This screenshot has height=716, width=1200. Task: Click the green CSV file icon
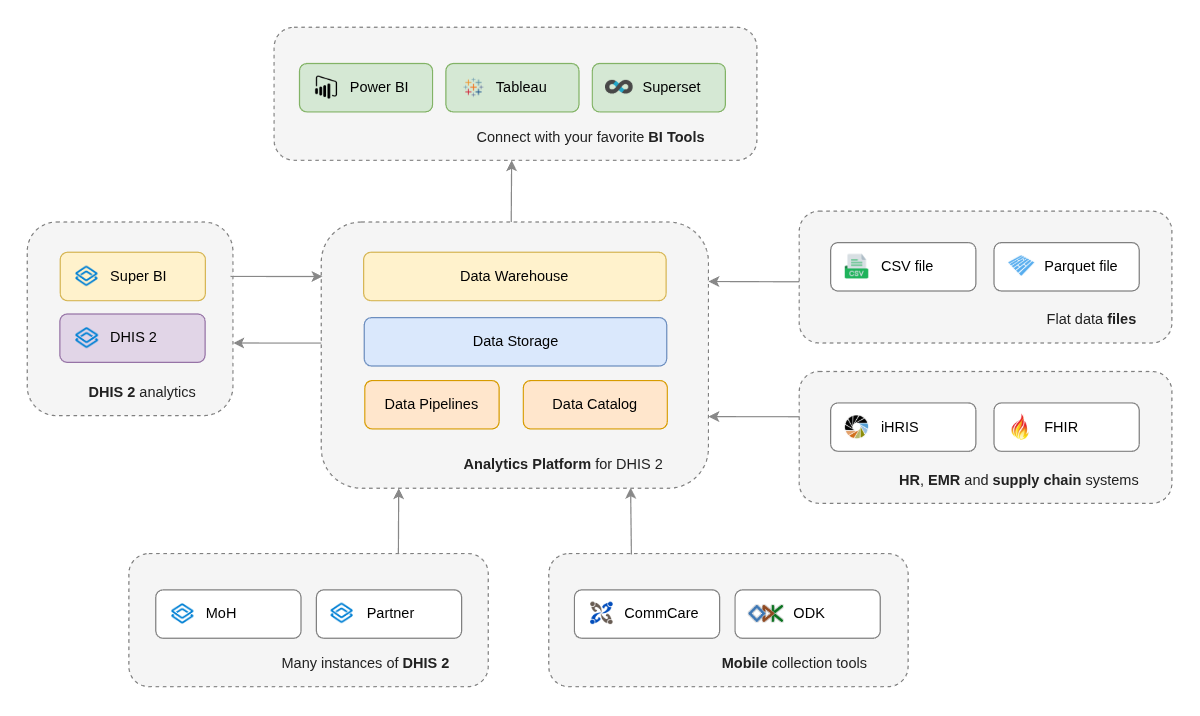point(855,266)
